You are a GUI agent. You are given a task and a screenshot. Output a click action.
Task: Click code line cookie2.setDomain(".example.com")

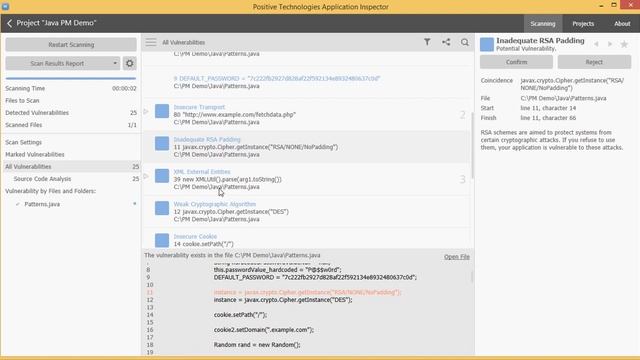pos(264,330)
